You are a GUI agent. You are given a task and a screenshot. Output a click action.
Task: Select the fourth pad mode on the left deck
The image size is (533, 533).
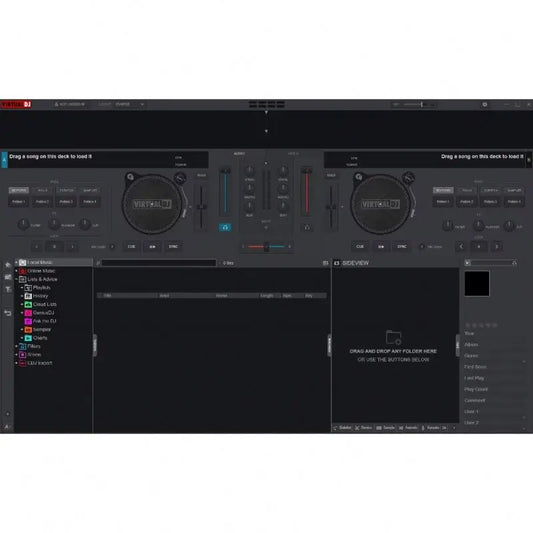pyautogui.click(x=90, y=190)
